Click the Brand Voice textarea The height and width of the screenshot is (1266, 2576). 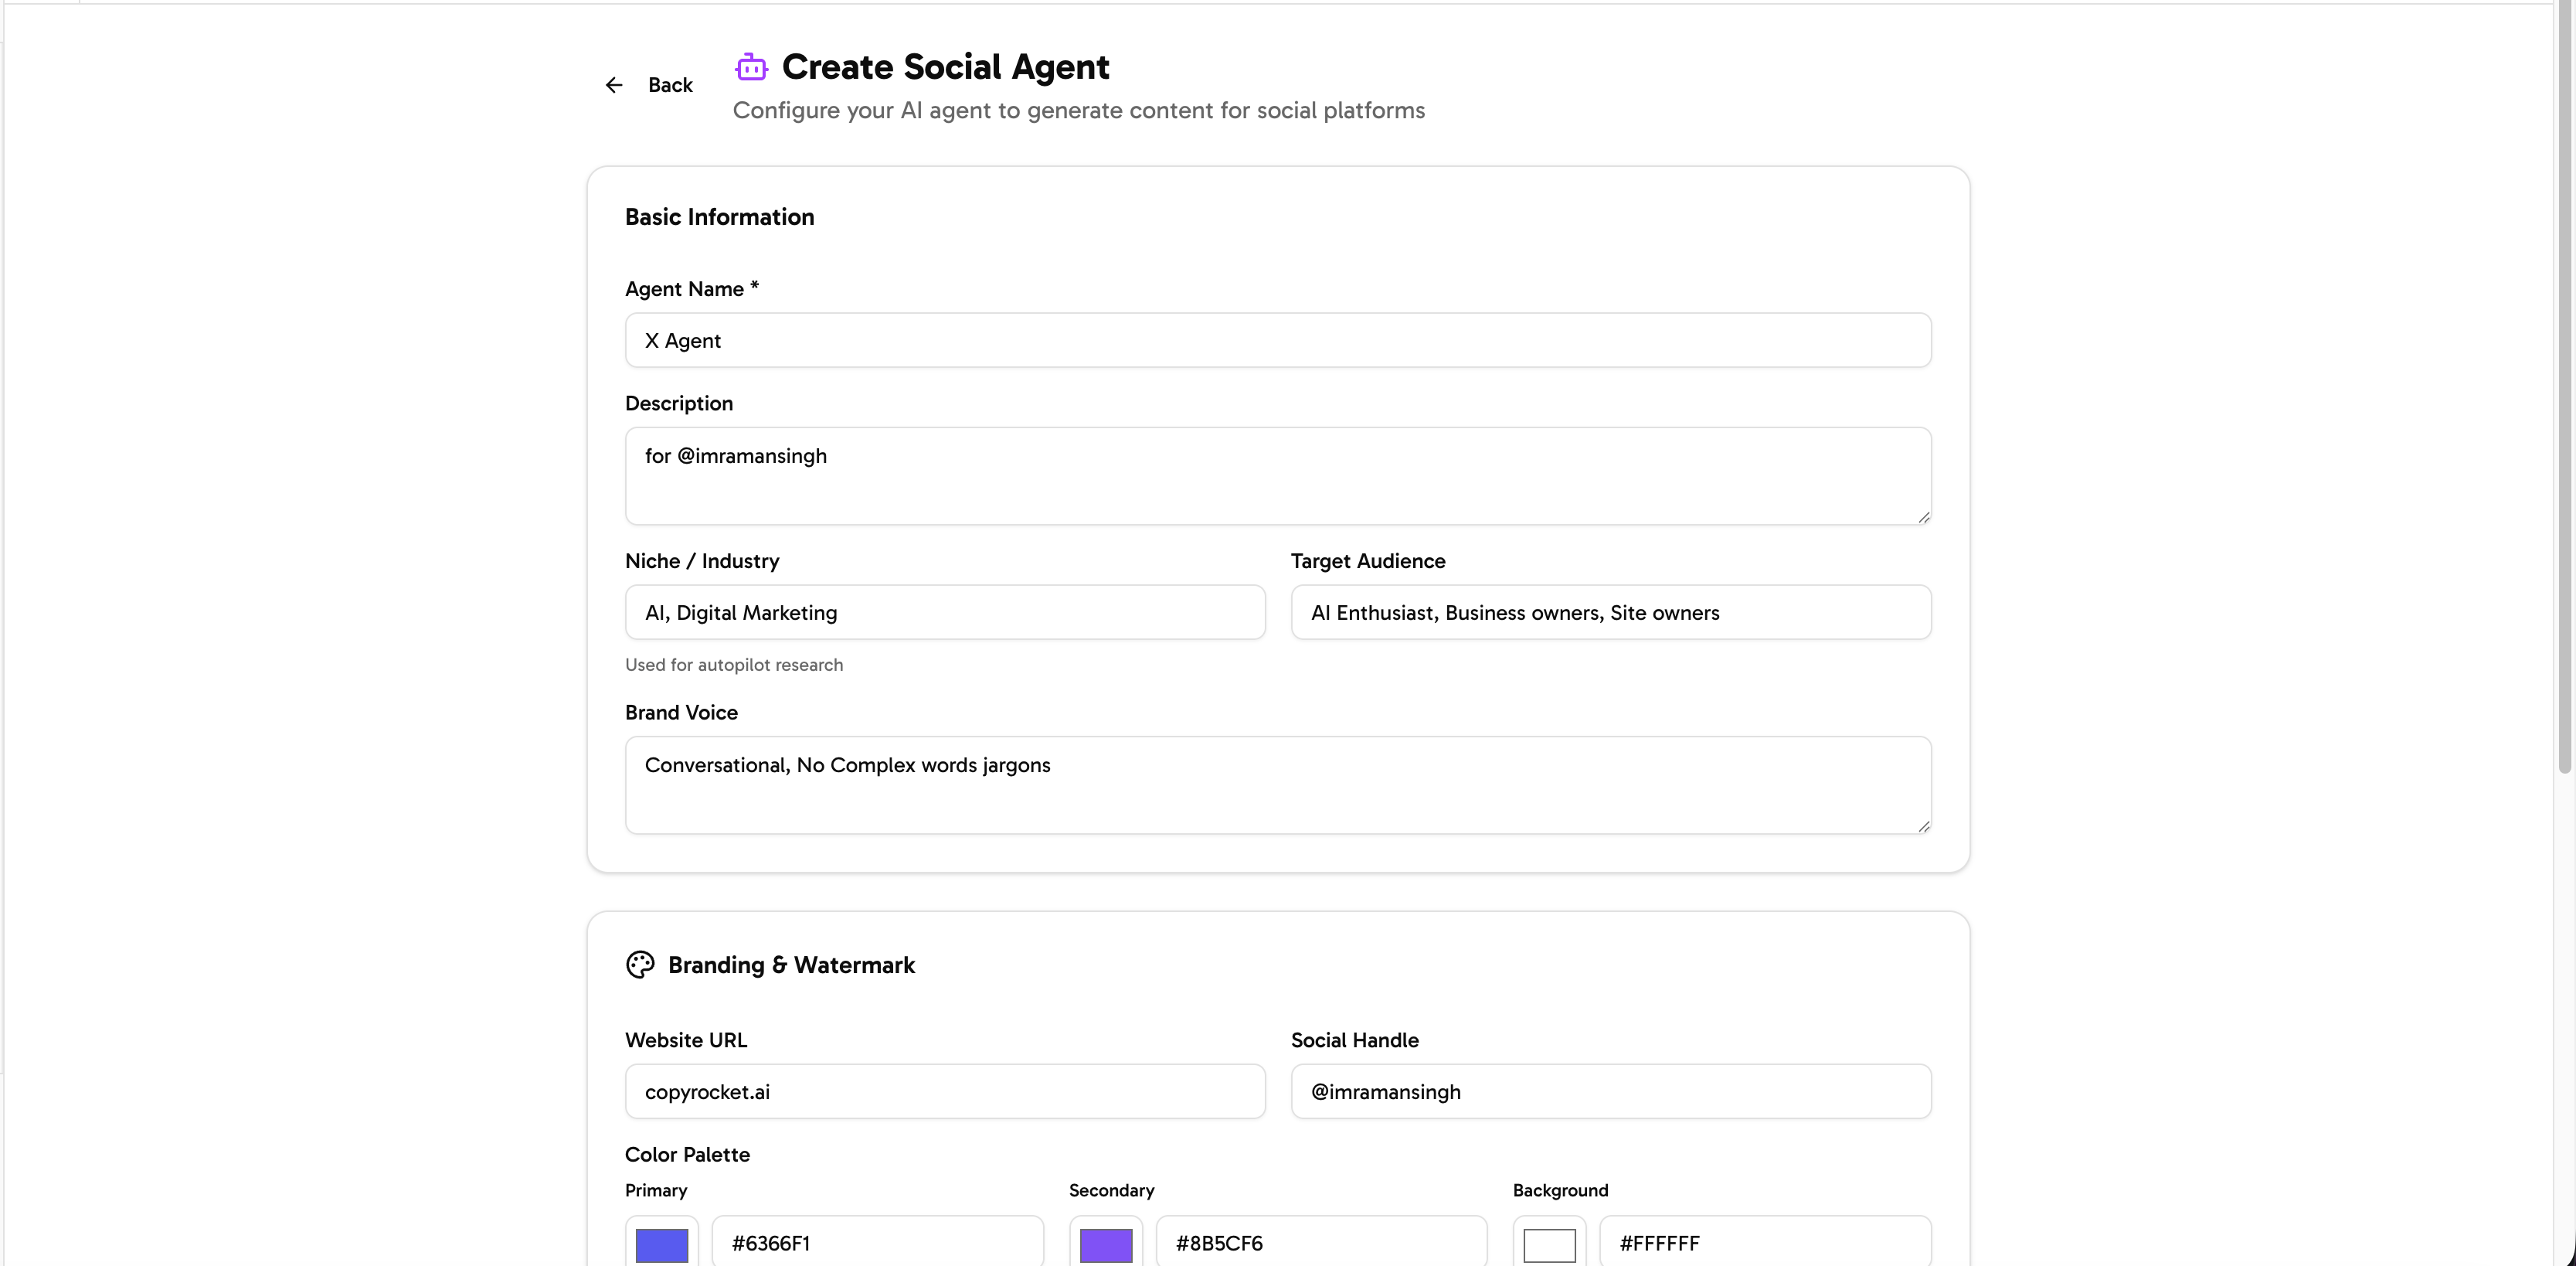(x=1278, y=785)
